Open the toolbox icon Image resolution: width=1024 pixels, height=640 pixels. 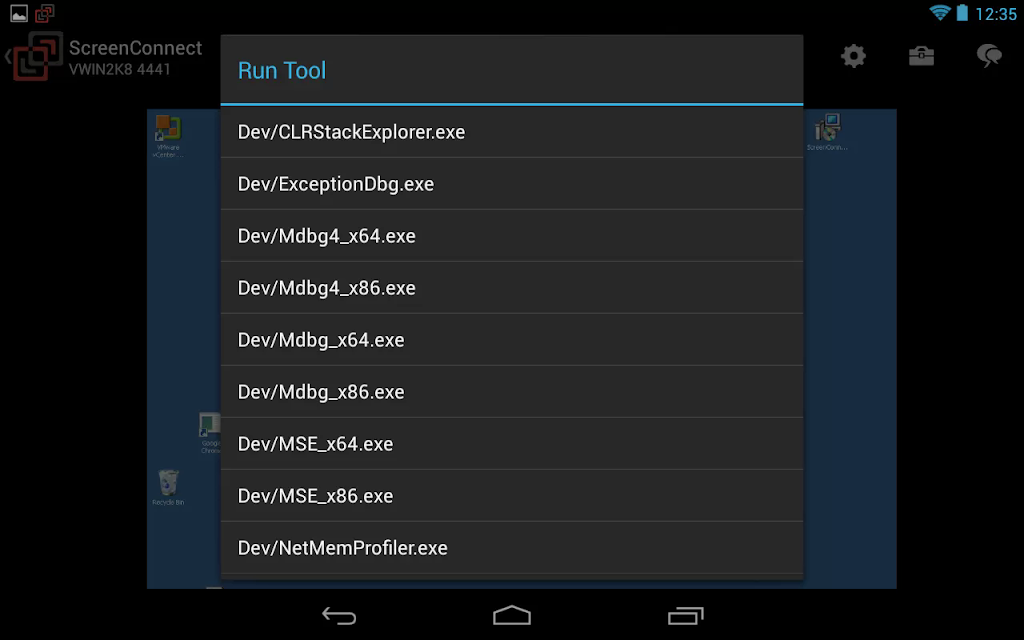pos(921,56)
